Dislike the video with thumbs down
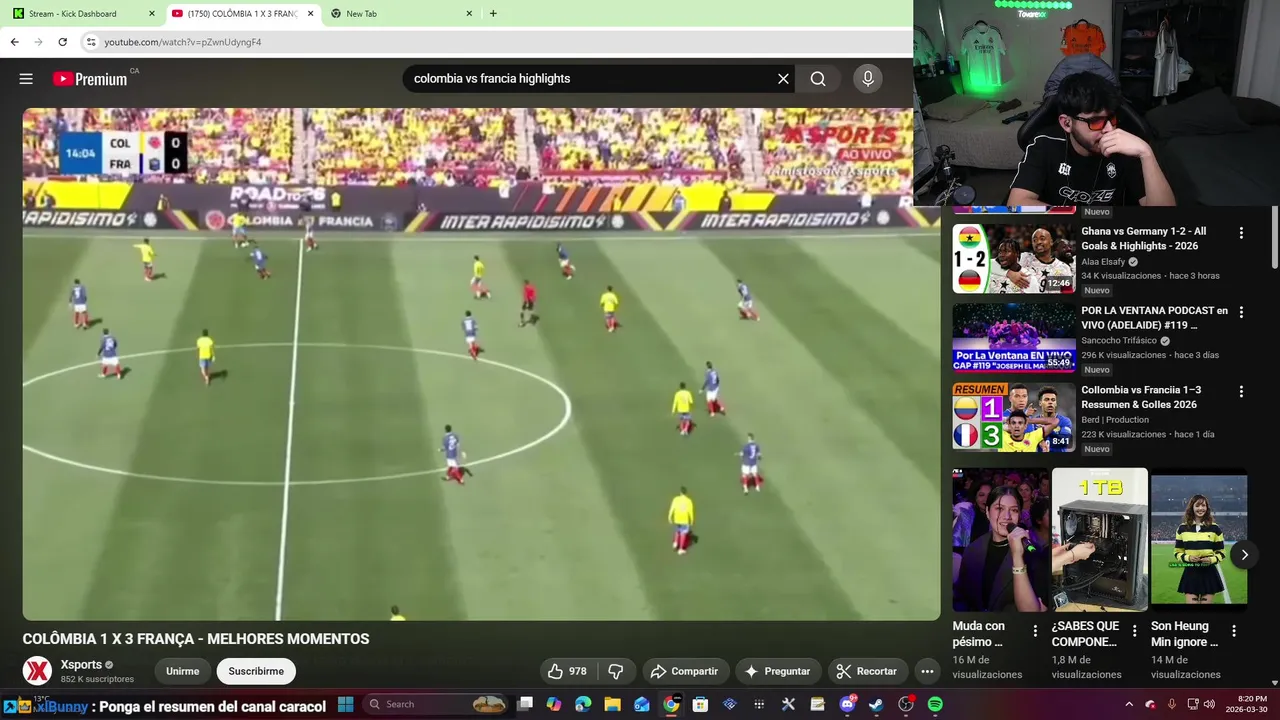The width and height of the screenshot is (1280, 720). tap(616, 671)
